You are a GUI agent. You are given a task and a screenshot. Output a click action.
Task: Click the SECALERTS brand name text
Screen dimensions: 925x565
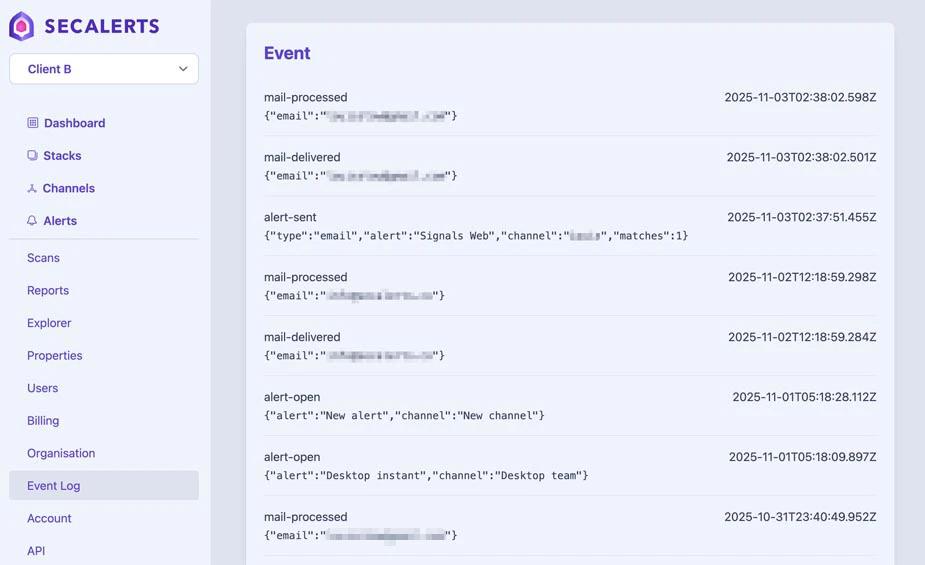(x=101, y=27)
